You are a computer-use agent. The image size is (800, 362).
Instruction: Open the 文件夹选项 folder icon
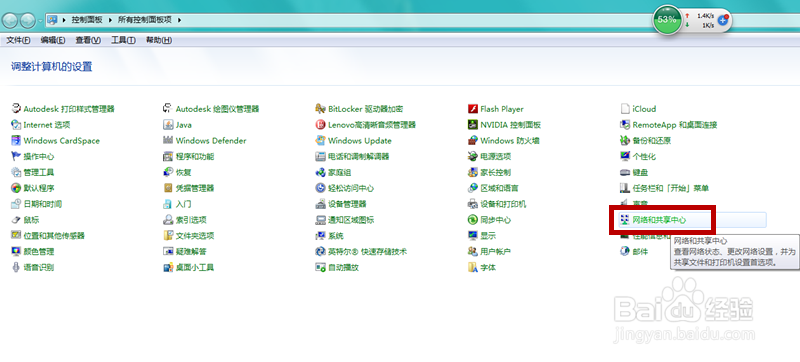click(x=168, y=236)
